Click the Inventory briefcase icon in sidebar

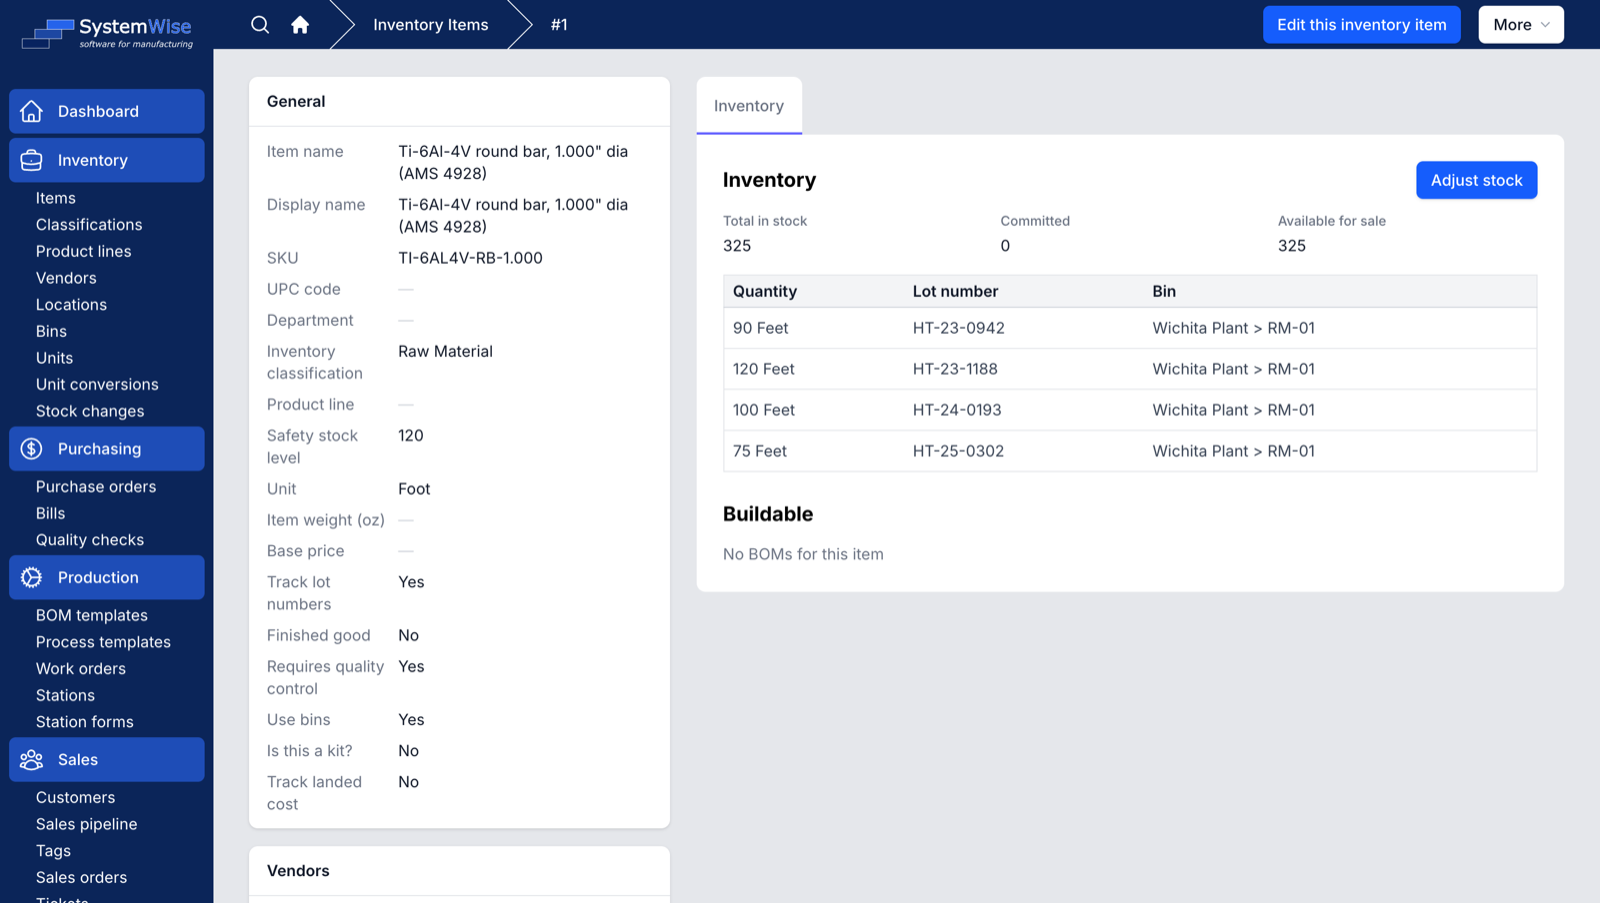pos(32,160)
